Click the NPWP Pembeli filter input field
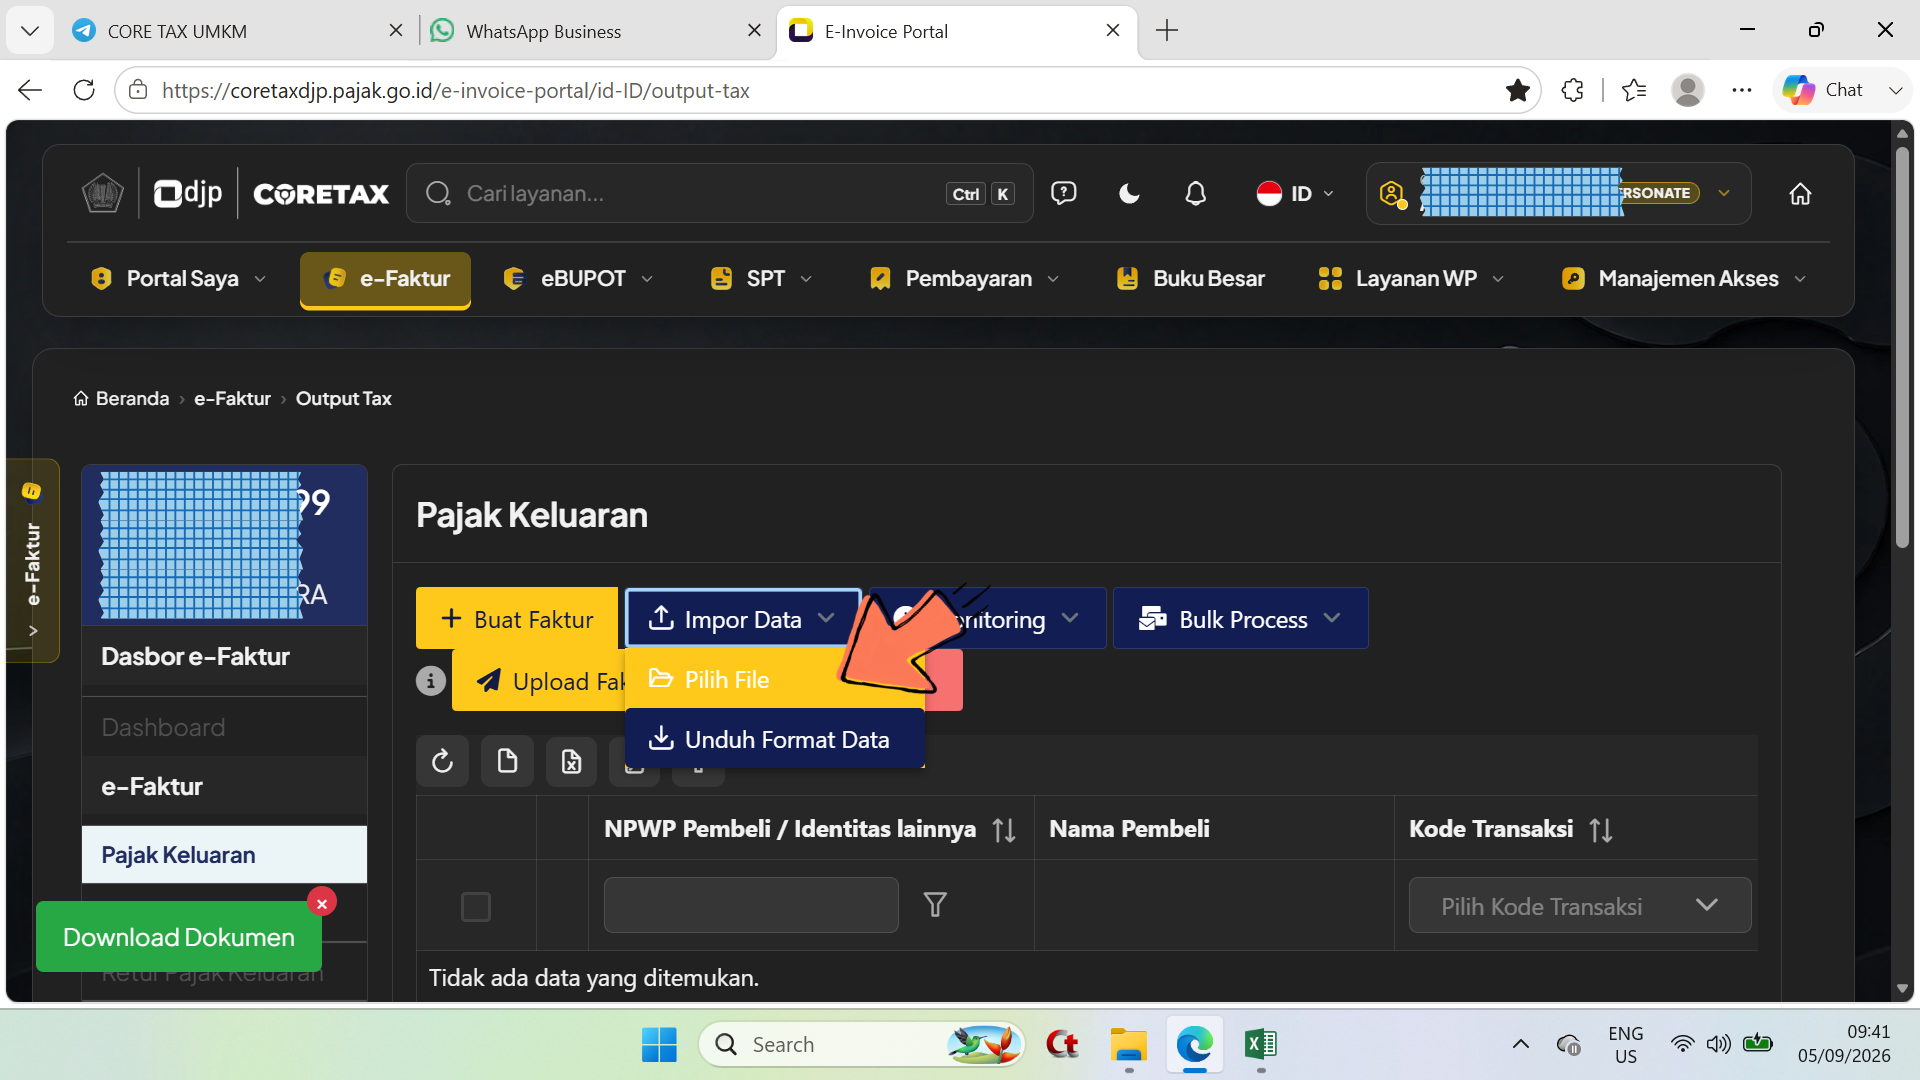This screenshot has height=1080, width=1920. point(751,905)
